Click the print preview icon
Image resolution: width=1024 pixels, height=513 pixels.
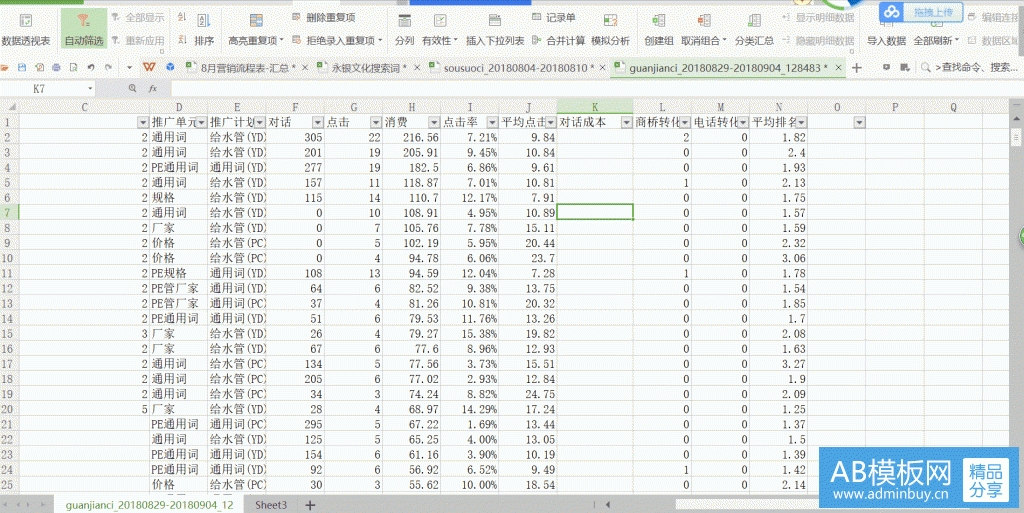pyautogui.click(x=74, y=67)
